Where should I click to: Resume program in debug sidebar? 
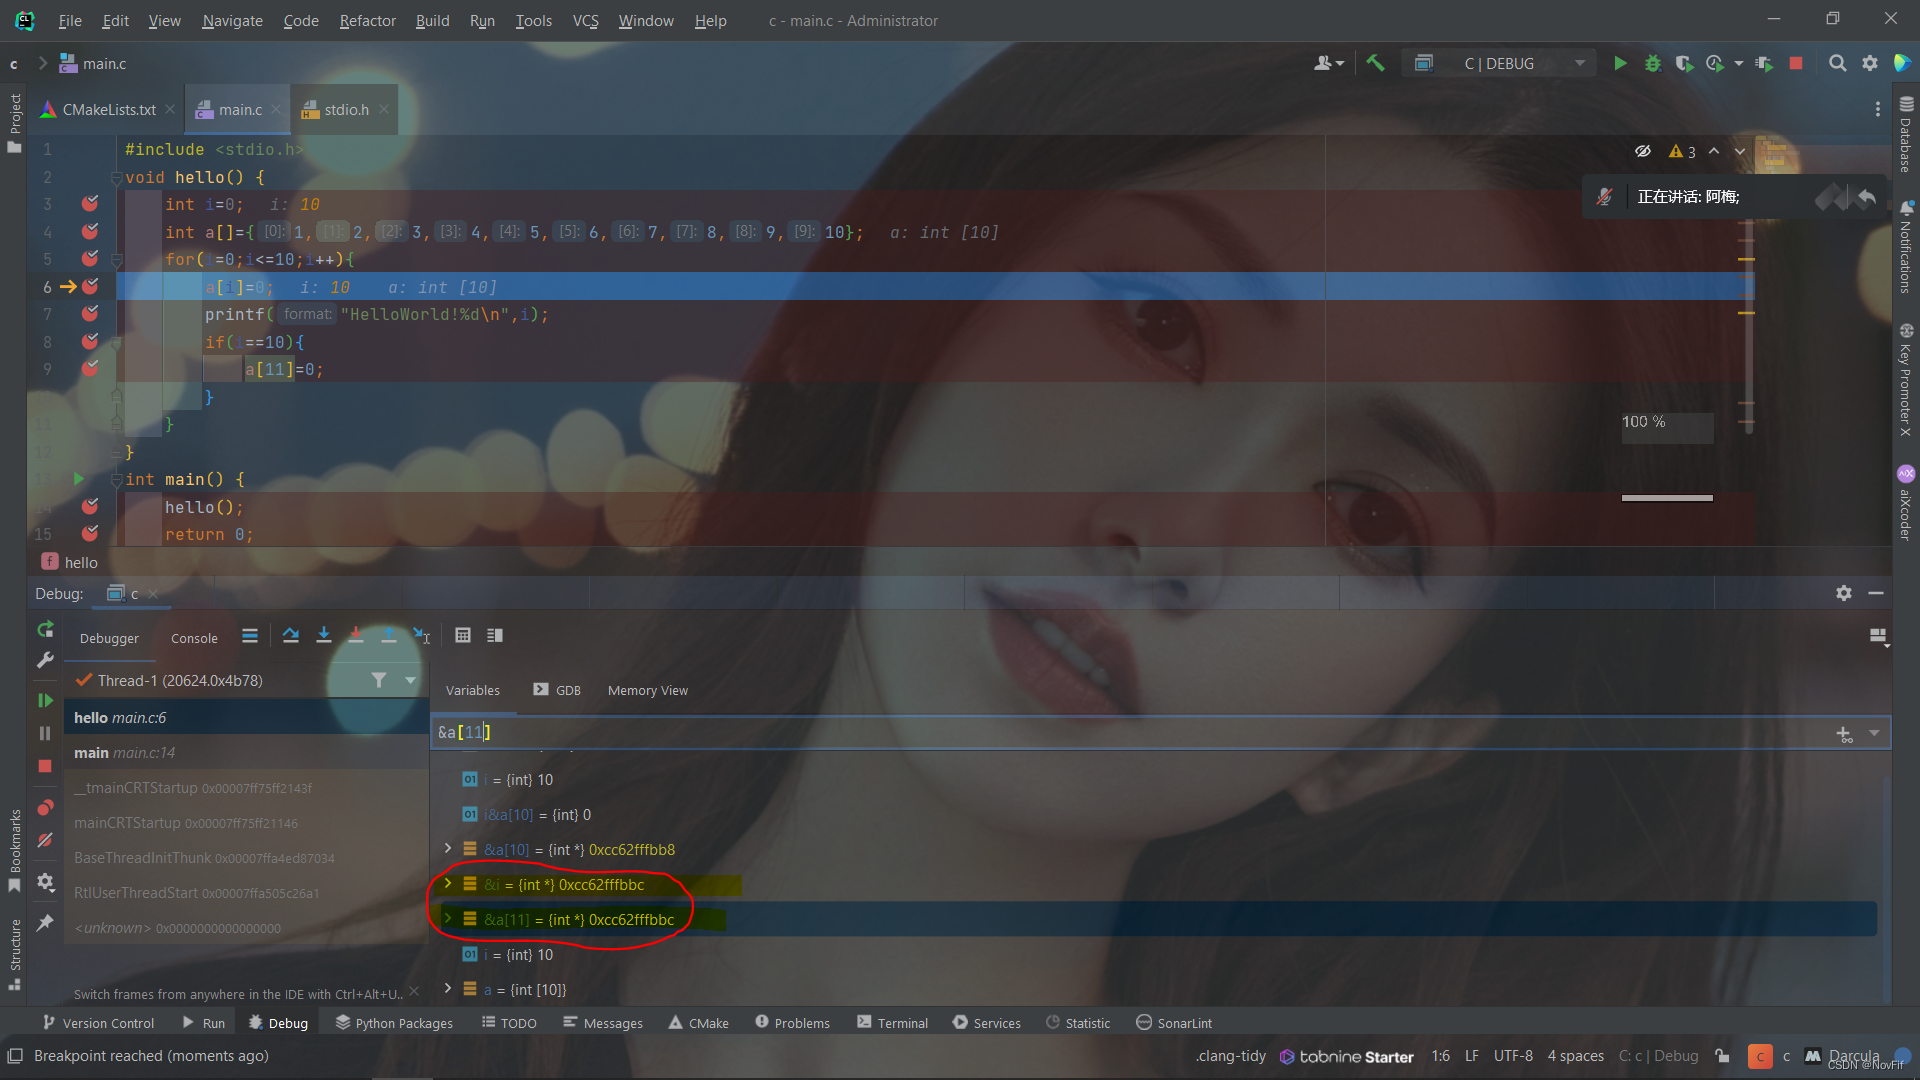click(45, 700)
